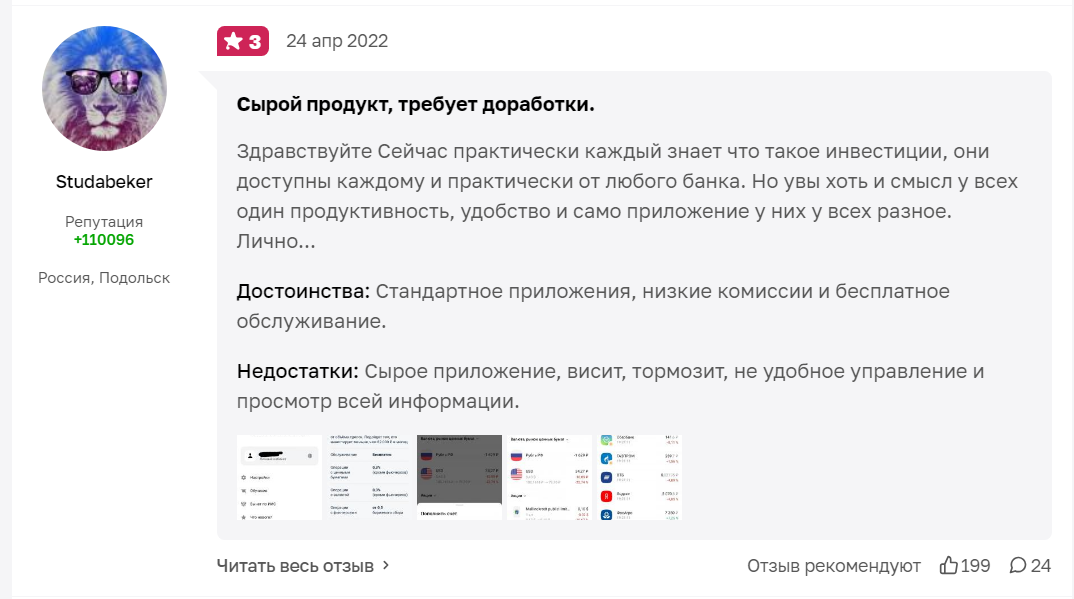Screen dimensions: 1074x599
Task: Open fifth thumbnail with stock list icons
Action: pyautogui.click(x=639, y=477)
